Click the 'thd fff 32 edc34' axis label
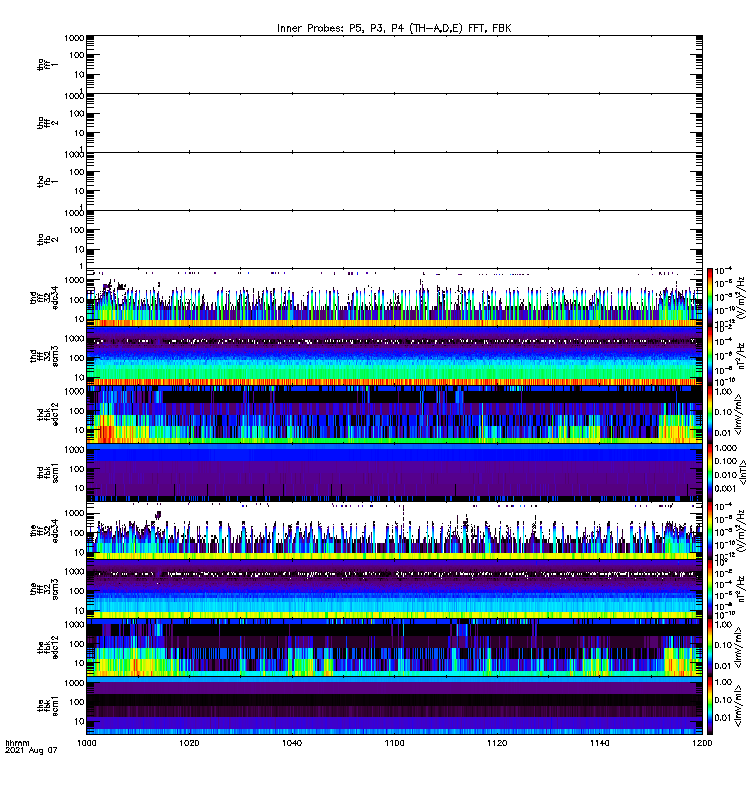Image resolution: width=750 pixels, height=800 pixels. click(x=44, y=298)
